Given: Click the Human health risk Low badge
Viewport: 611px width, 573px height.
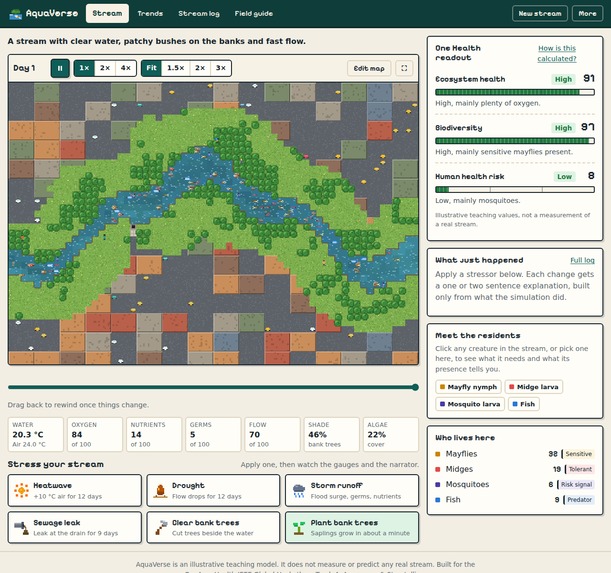Looking at the screenshot, I should [564, 177].
